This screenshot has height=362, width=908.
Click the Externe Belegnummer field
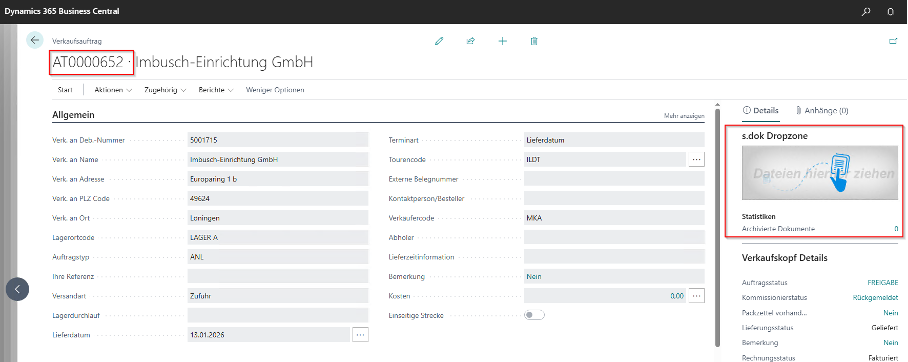pos(614,179)
